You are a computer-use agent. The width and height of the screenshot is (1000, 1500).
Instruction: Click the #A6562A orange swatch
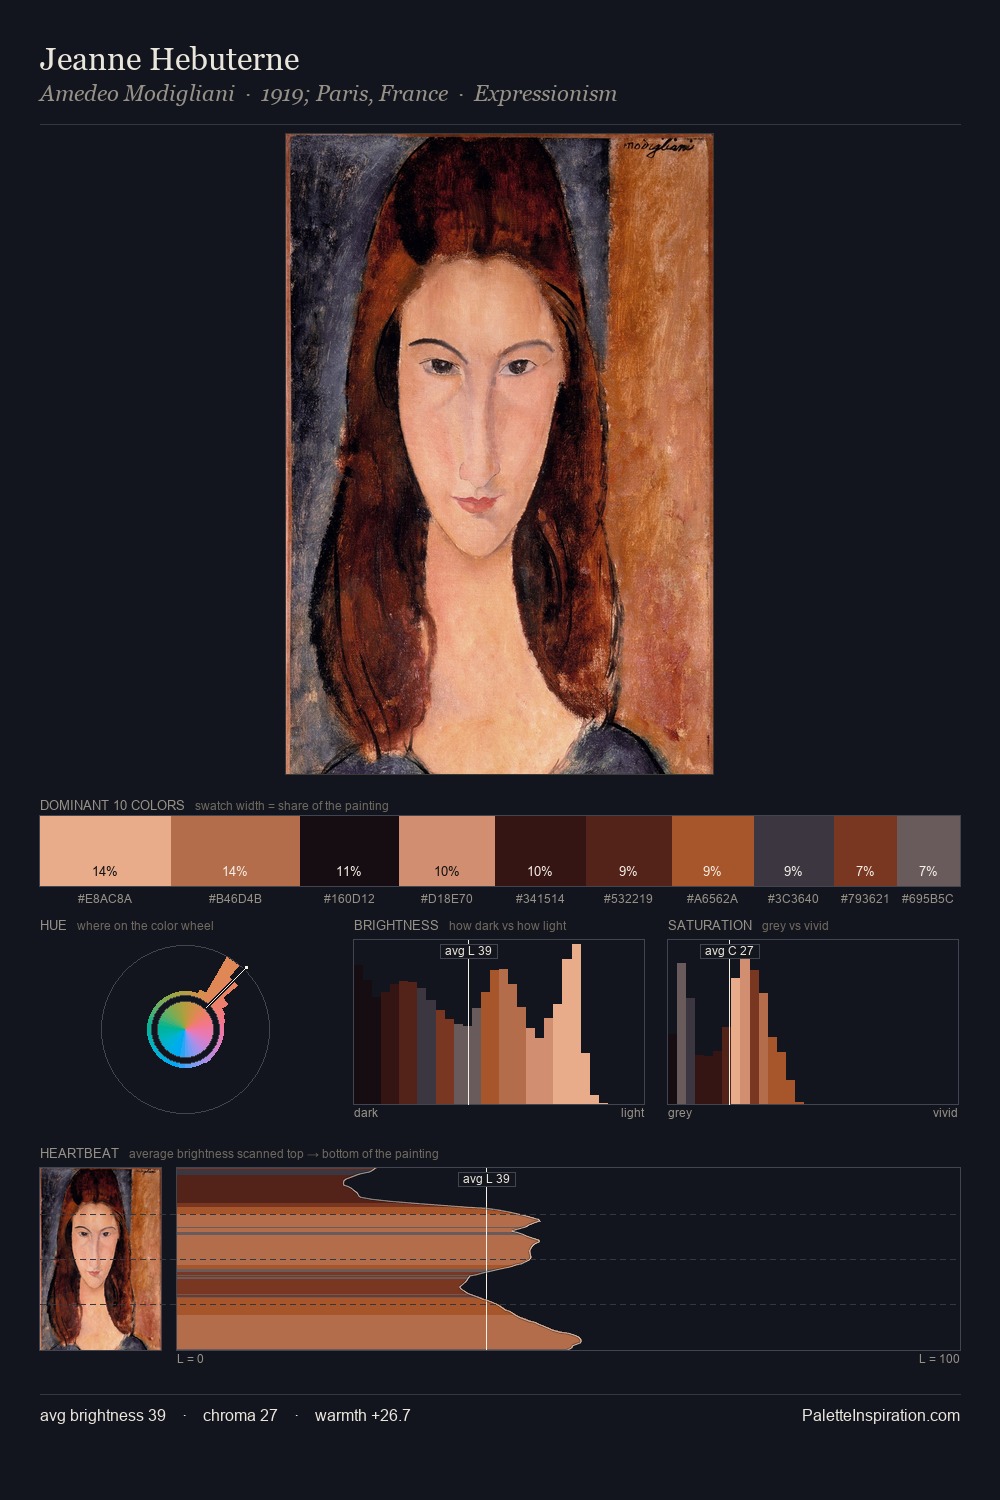(x=713, y=851)
